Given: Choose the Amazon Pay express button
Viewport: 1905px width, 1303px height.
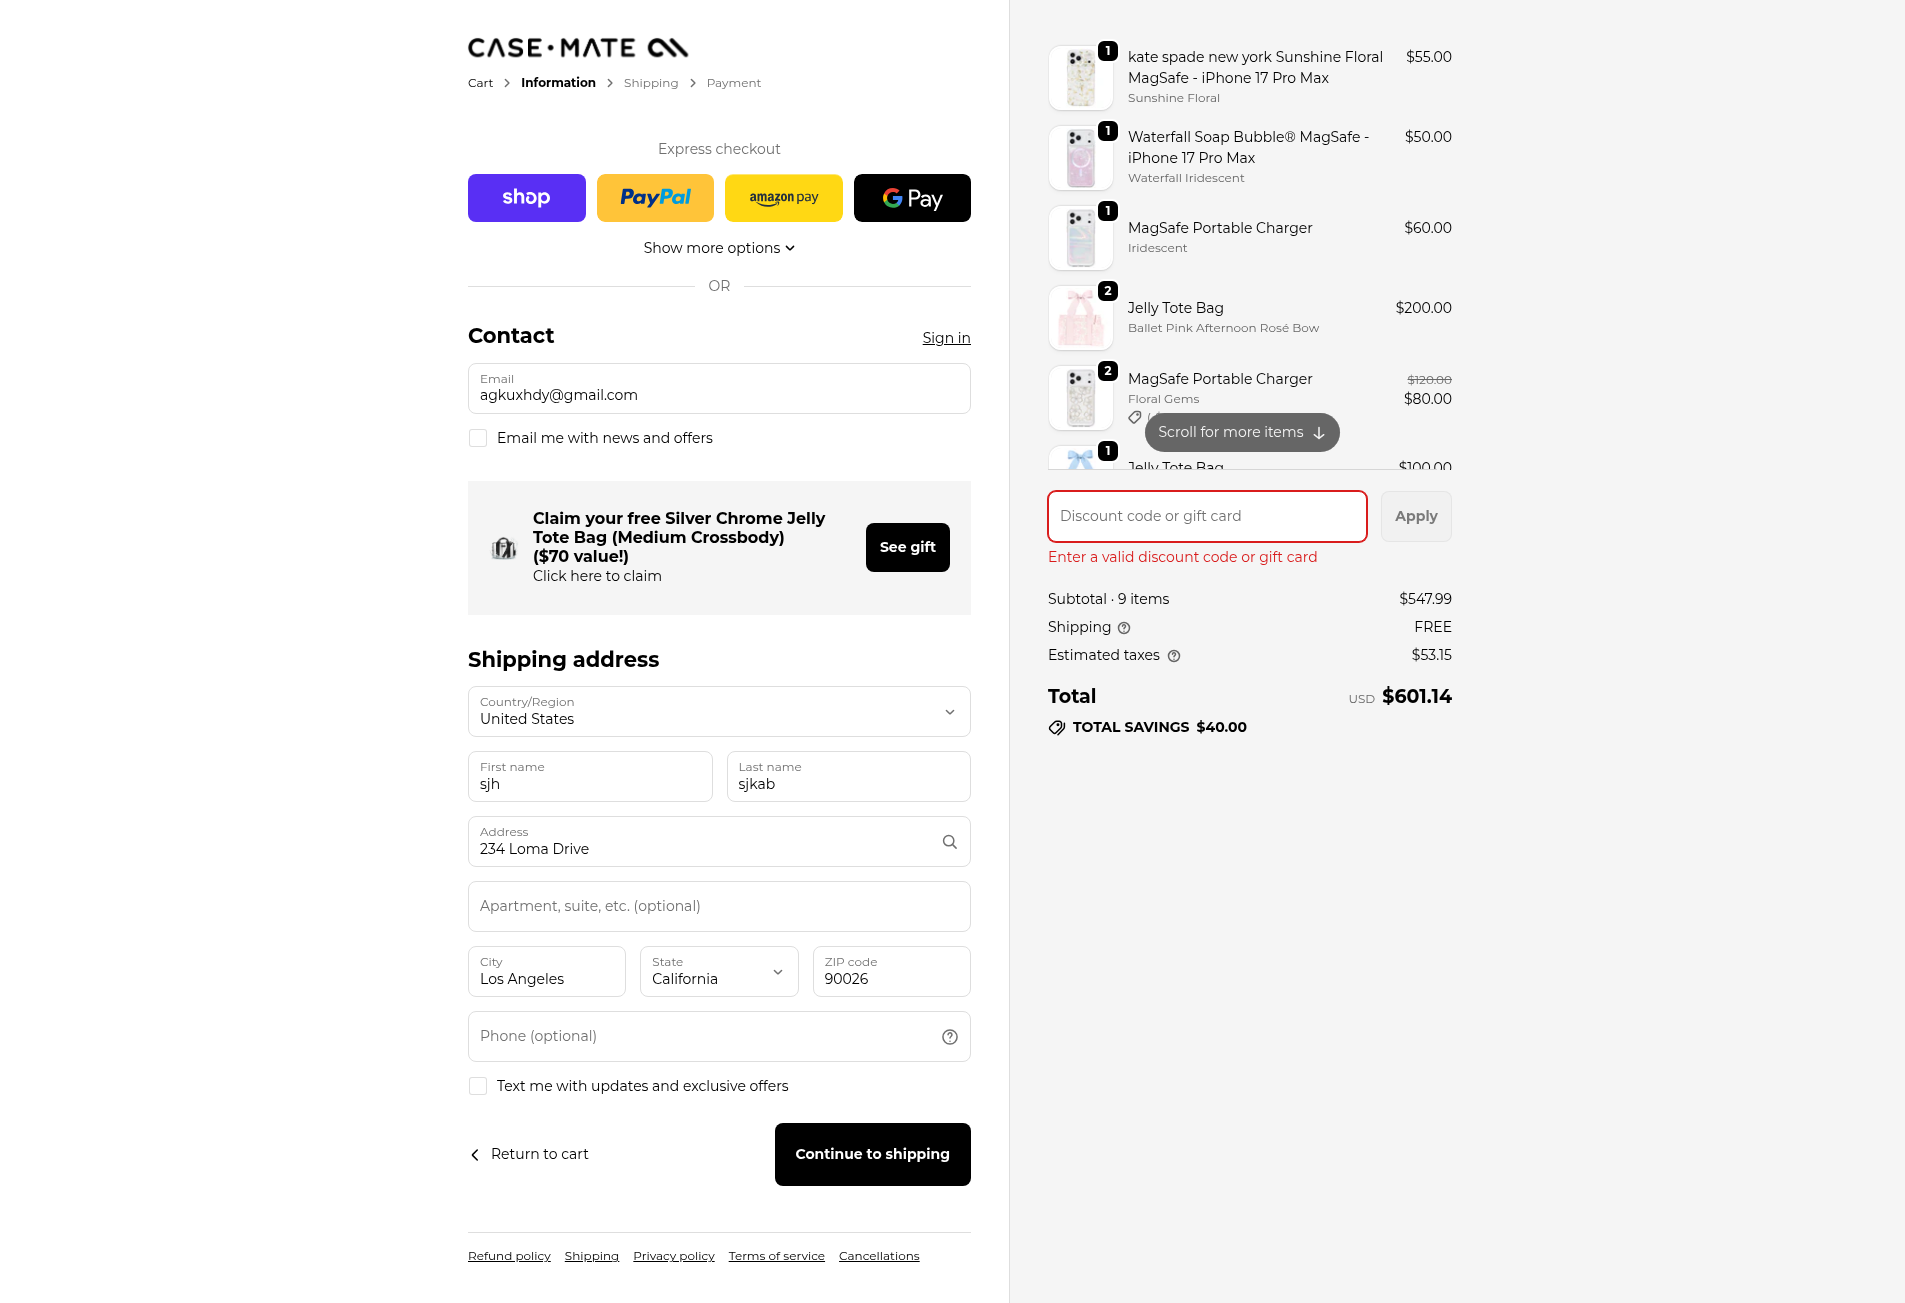Looking at the screenshot, I should (783, 198).
